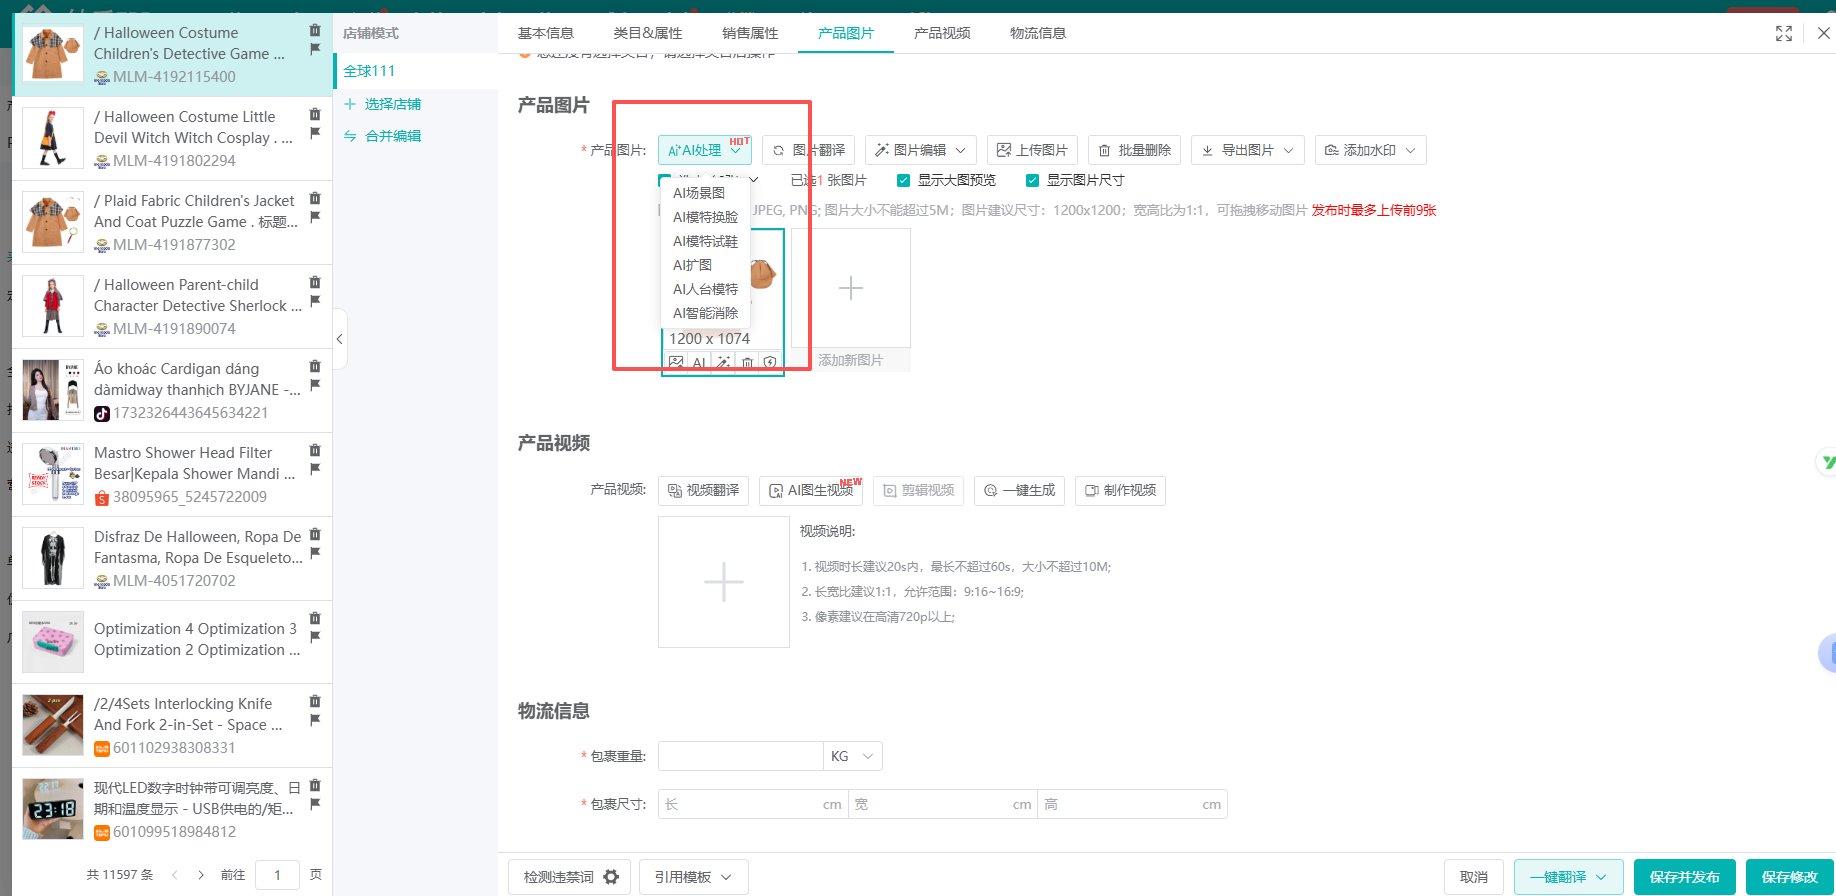This screenshot has width=1836, height=896.
Task: Go to the next page of the product list
Action: [201, 875]
